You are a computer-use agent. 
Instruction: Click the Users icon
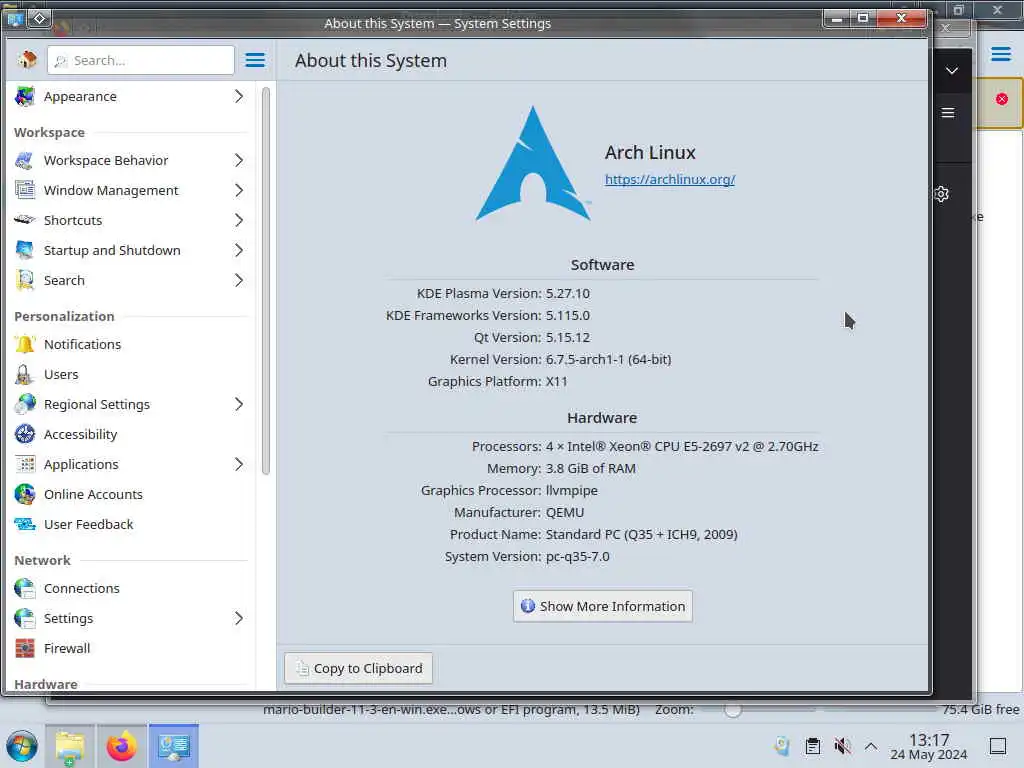pos(25,374)
